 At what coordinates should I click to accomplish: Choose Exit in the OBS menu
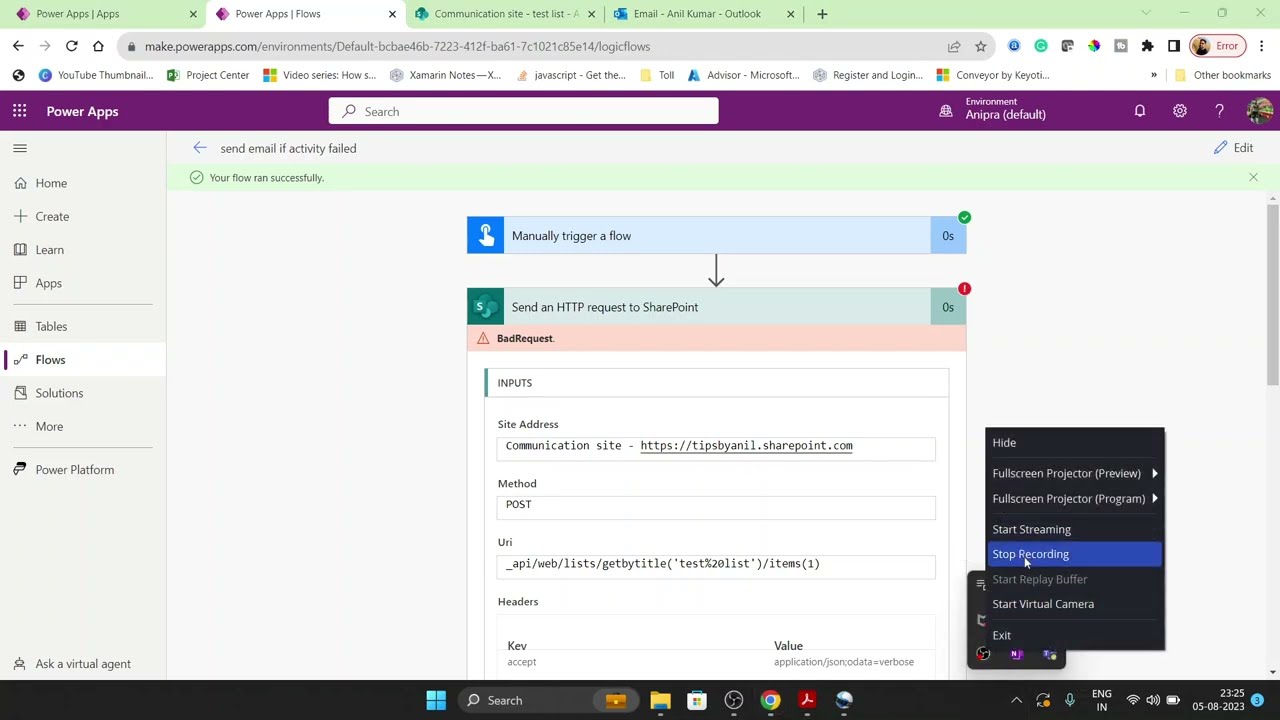click(x=1074, y=635)
